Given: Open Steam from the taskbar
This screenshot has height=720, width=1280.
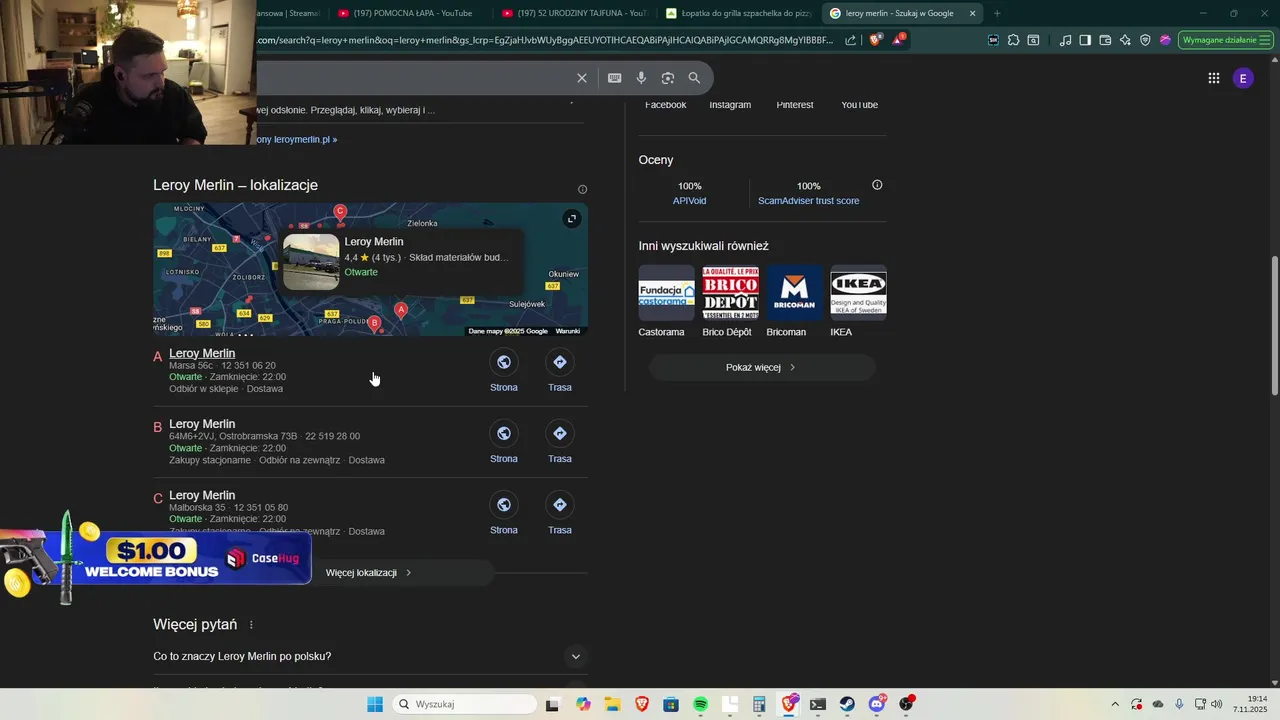Looking at the screenshot, I should pos(847,704).
